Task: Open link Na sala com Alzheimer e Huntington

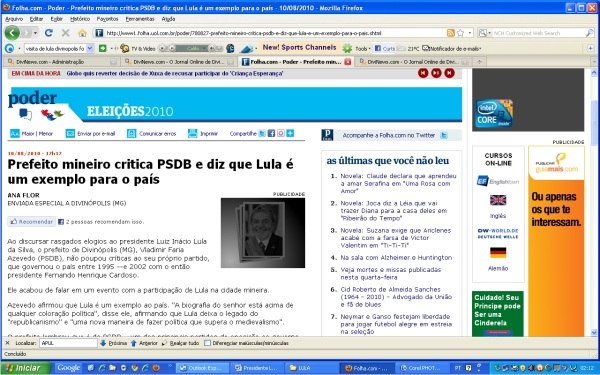Action: tap(396, 258)
